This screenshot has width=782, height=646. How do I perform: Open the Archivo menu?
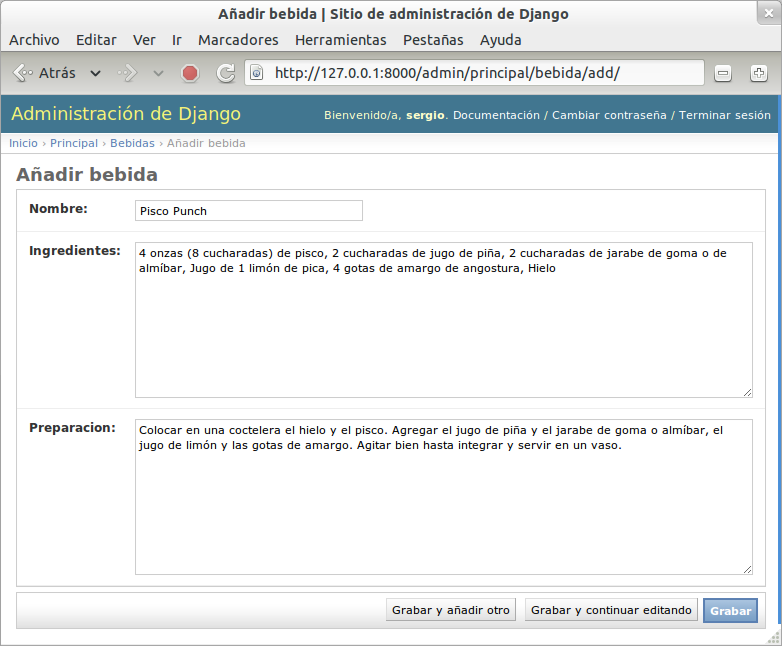(x=34, y=40)
